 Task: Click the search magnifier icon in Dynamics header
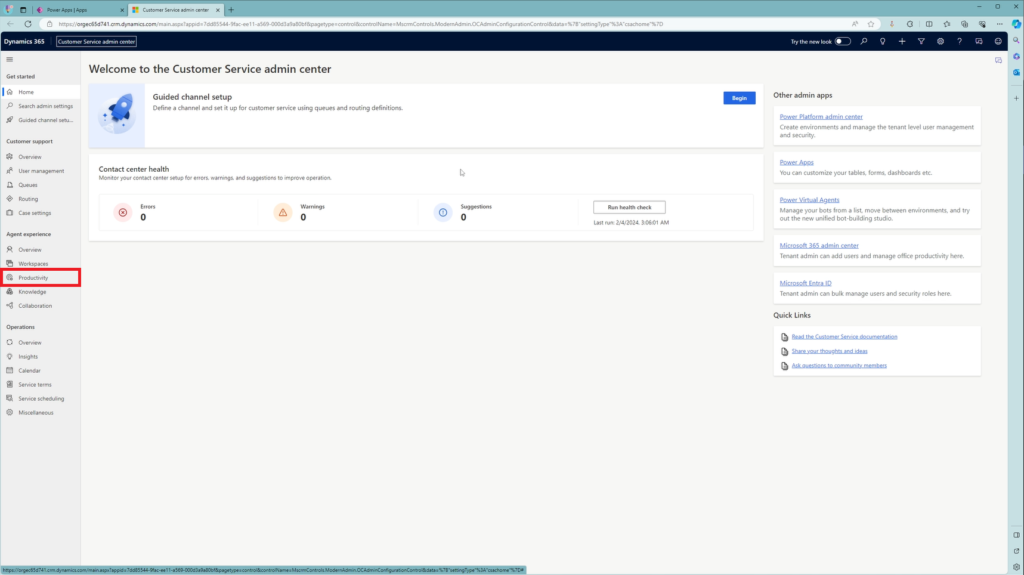click(x=864, y=41)
